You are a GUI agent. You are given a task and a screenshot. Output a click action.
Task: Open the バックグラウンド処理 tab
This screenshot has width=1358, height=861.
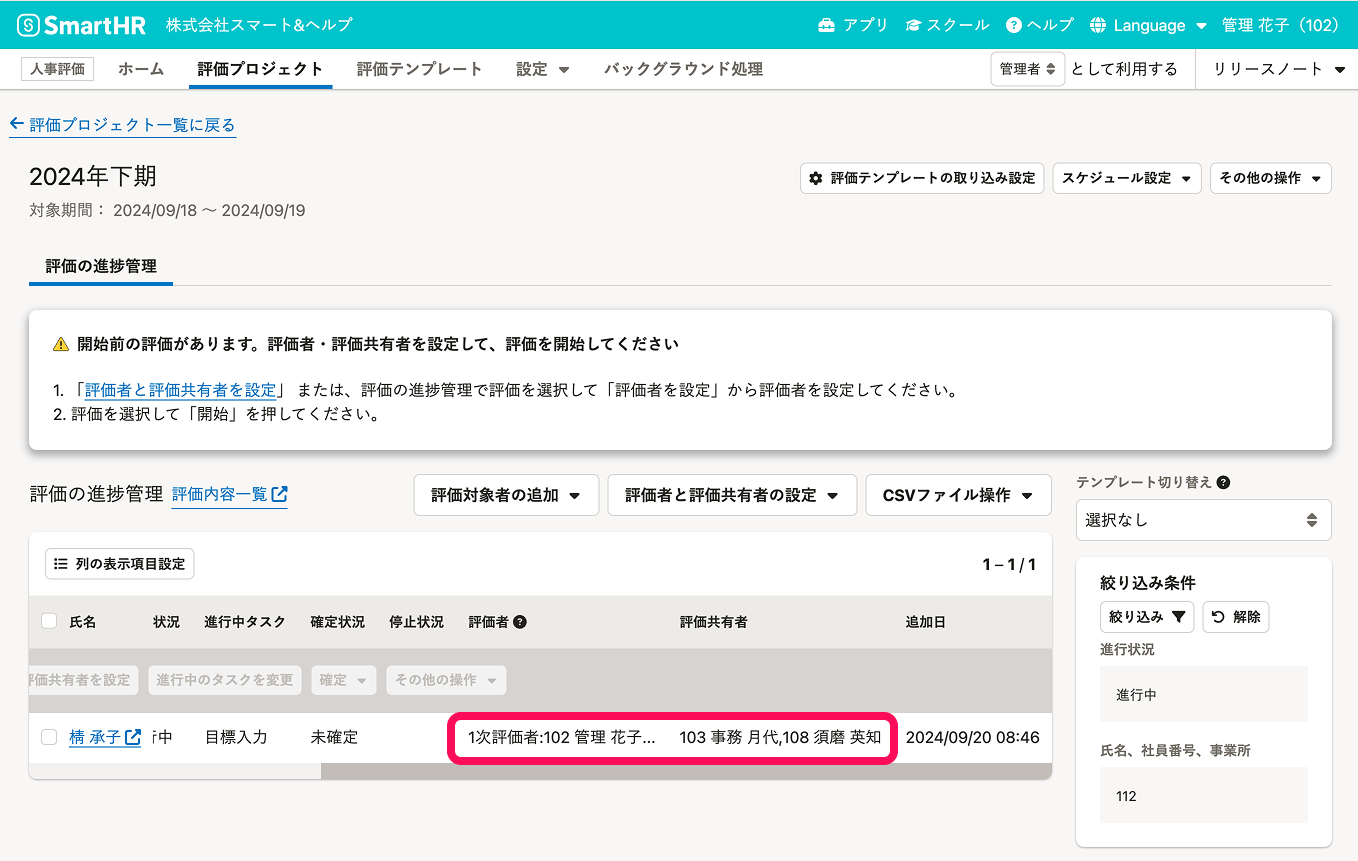pyautogui.click(x=683, y=69)
